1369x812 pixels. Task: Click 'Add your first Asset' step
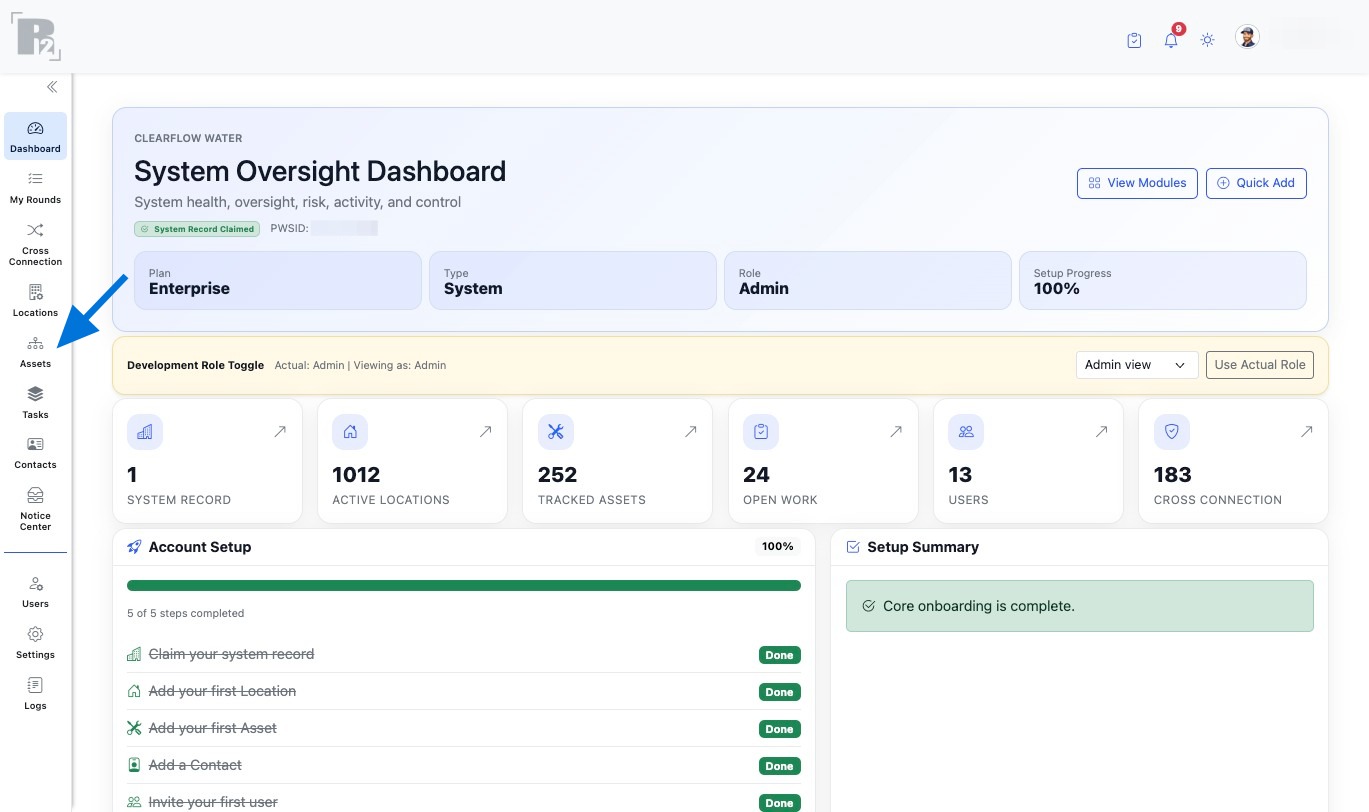(x=213, y=728)
